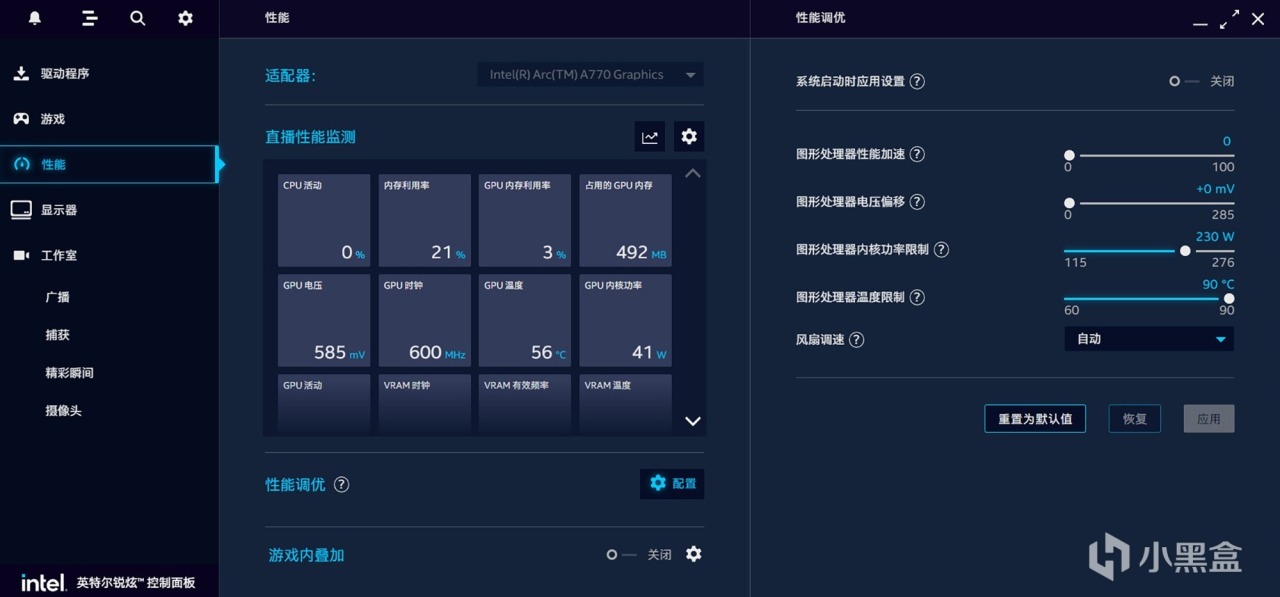Click the gamepad icon beside 游戏
The height and width of the screenshot is (597, 1280).
tap(20, 119)
